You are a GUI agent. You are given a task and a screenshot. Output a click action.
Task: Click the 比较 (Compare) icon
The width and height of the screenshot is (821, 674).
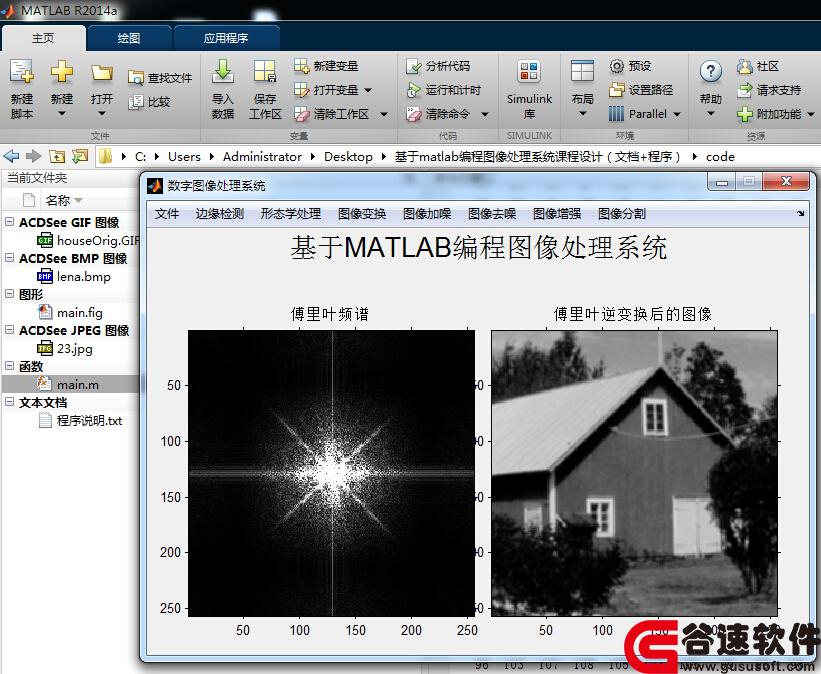tap(136, 102)
